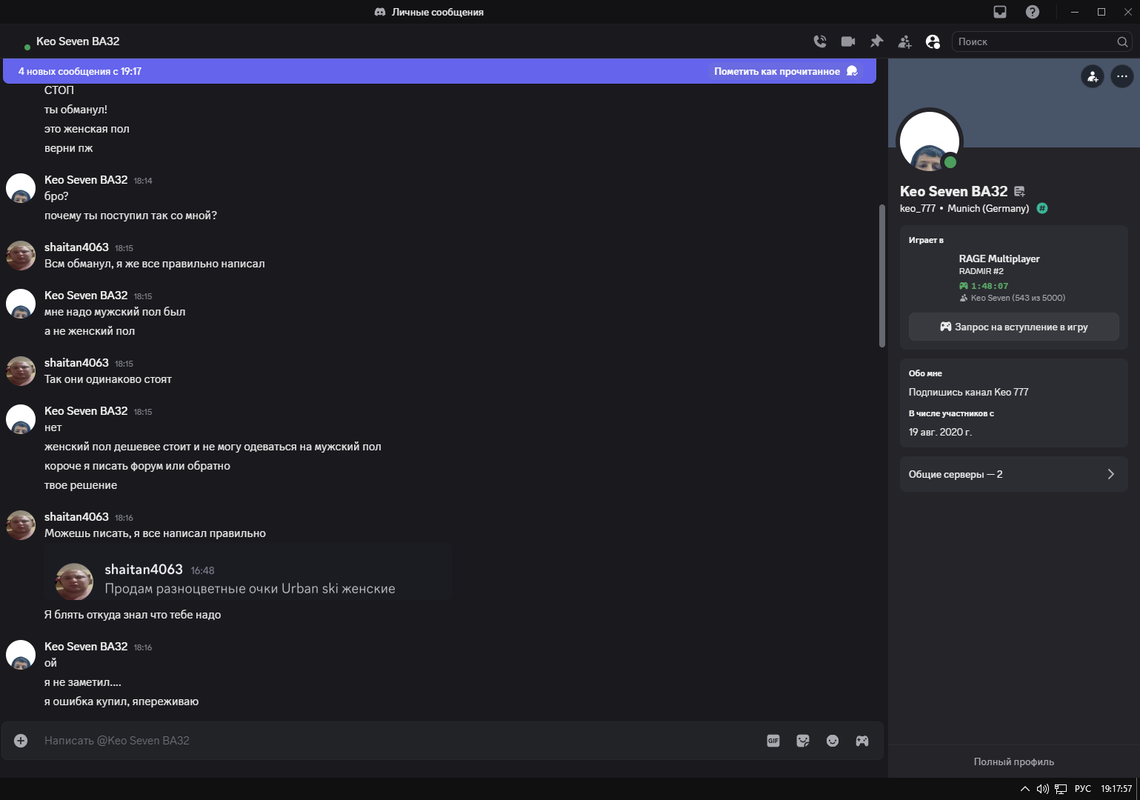Viewport: 1140px width, 800px height.
Task: Click the Keo Seven (543 из 5000) party text
Action: point(1018,297)
